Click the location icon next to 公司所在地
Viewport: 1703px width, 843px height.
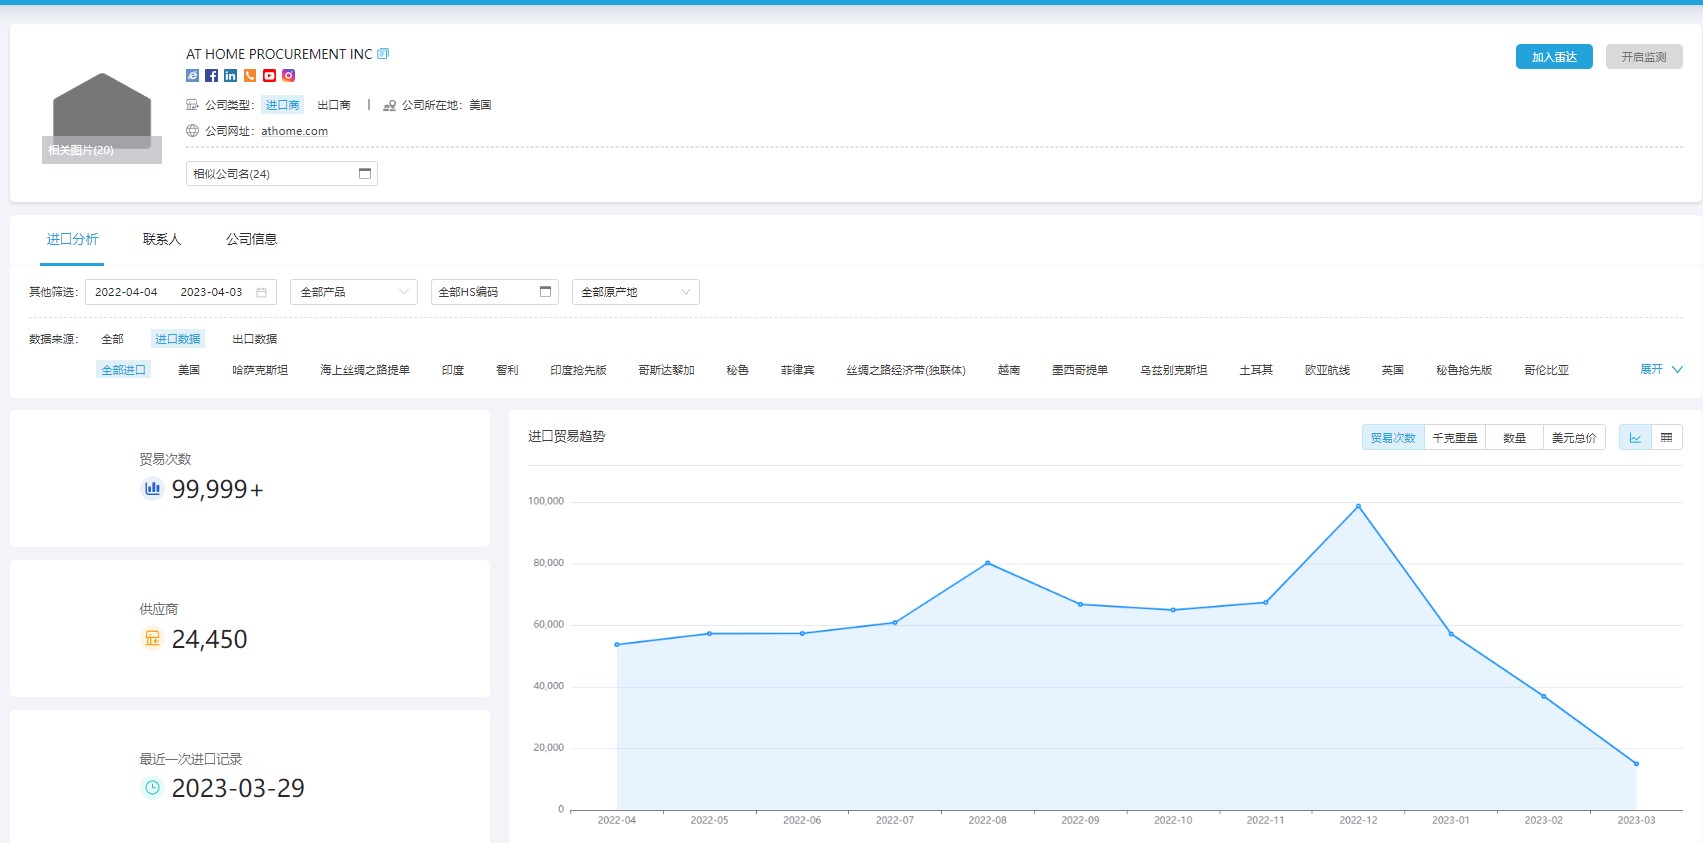pos(390,105)
